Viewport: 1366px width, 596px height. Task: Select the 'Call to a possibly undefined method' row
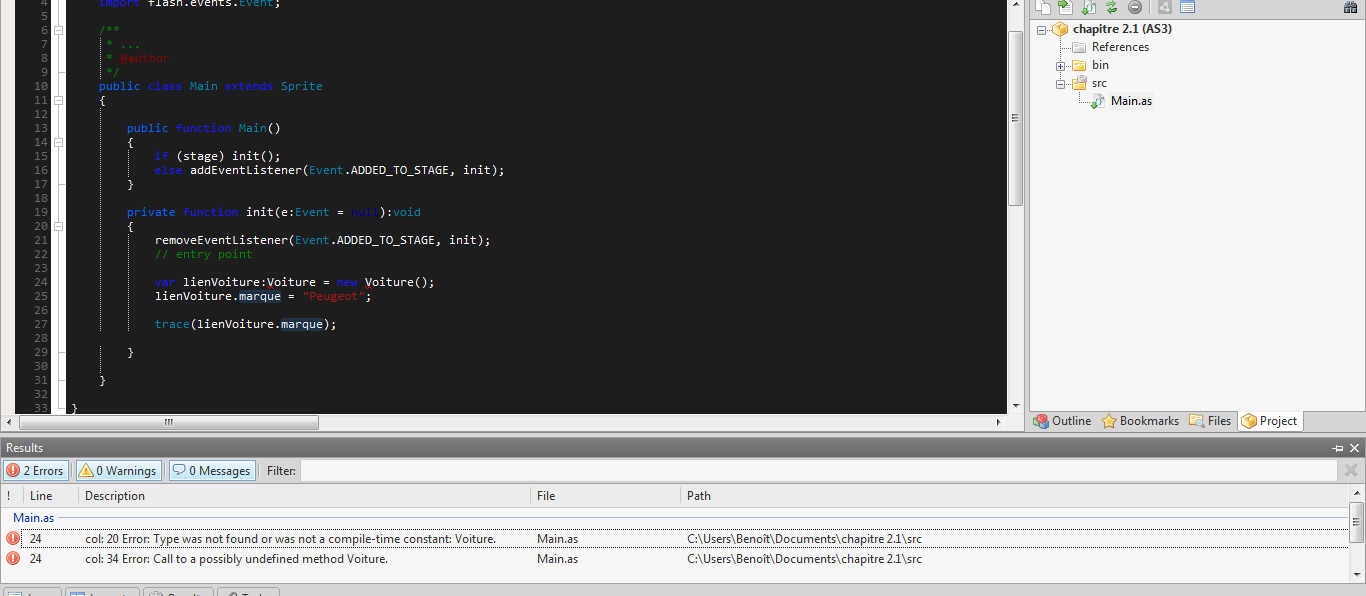tap(675, 559)
